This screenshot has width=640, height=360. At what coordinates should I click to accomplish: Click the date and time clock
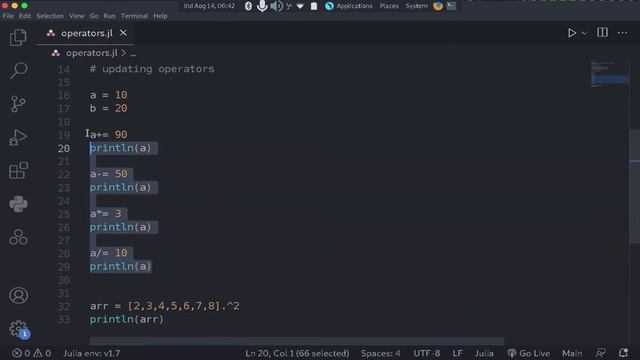click(x=209, y=6)
